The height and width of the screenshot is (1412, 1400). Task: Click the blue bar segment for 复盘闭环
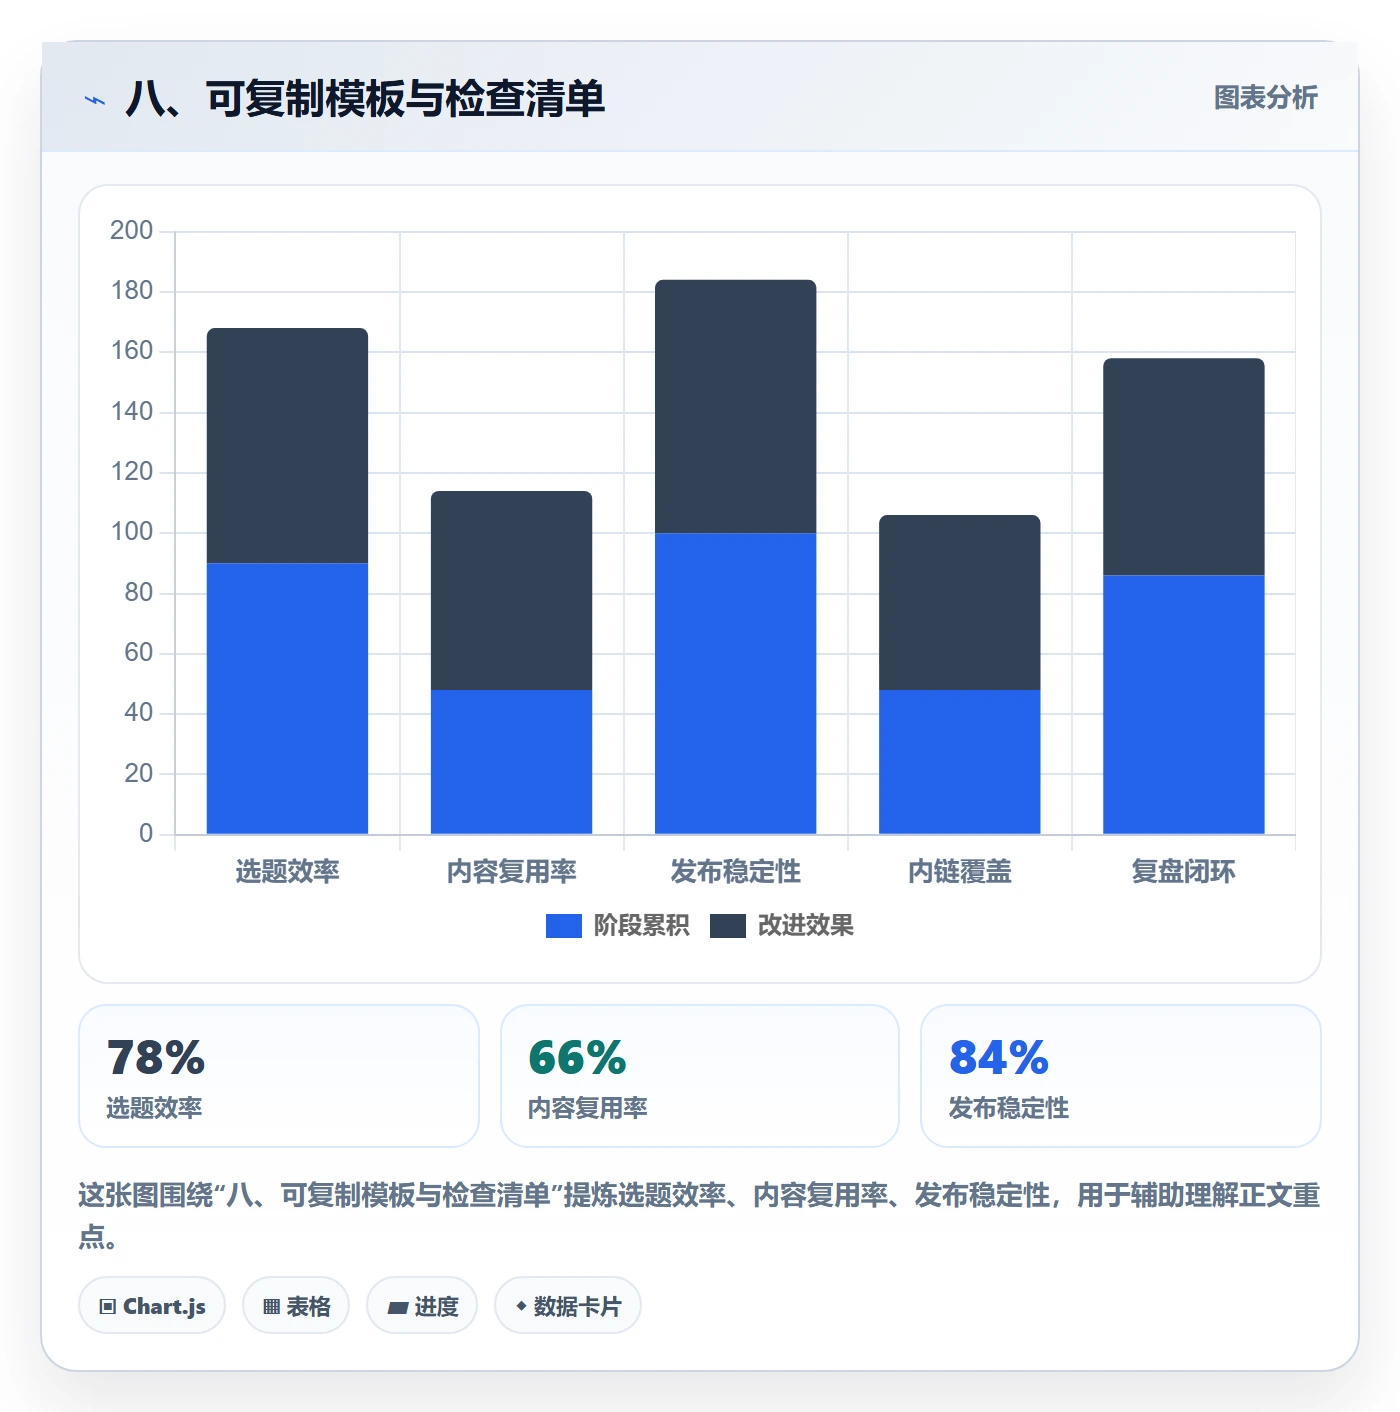(1183, 704)
